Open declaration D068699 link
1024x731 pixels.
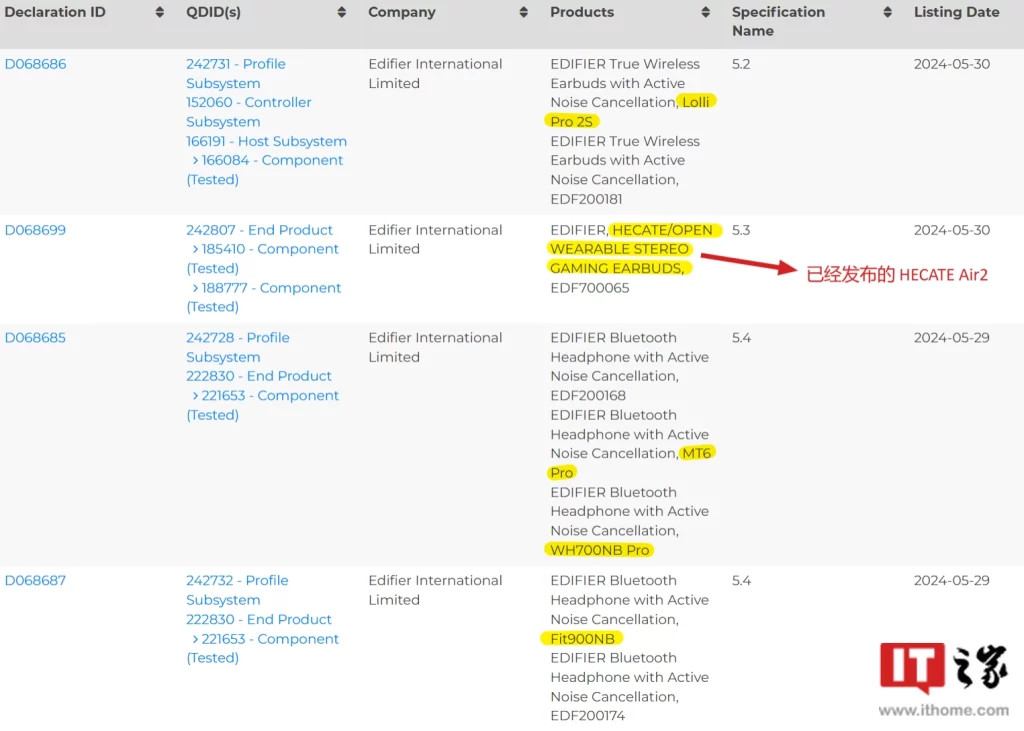35,230
